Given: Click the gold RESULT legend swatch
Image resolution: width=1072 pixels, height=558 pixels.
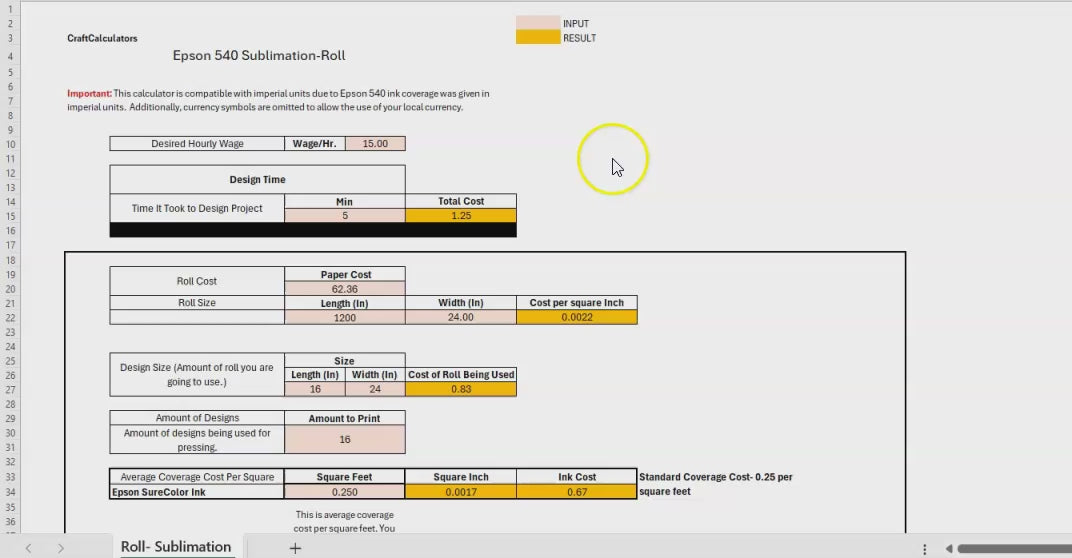Looking at the screenshot, I should coord(537,38).
